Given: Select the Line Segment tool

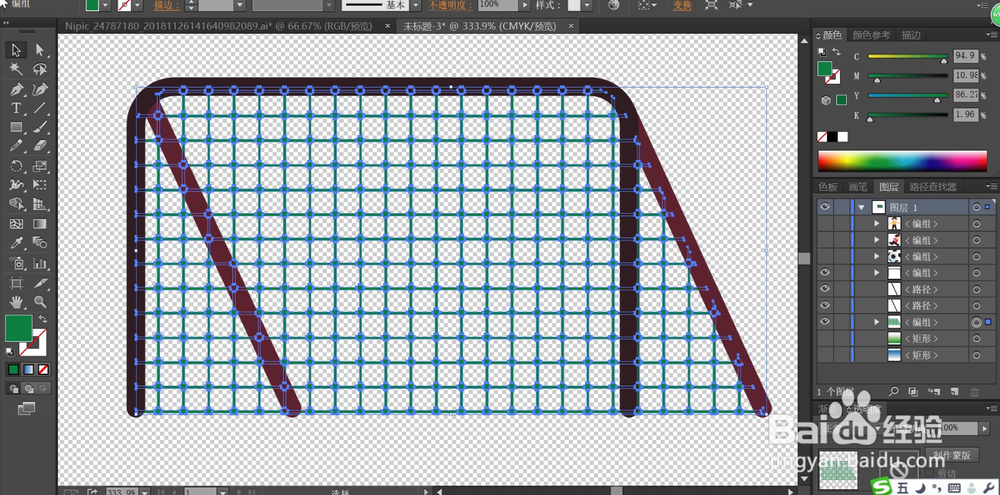Looking at the screenshot, I should click(40, 108).
